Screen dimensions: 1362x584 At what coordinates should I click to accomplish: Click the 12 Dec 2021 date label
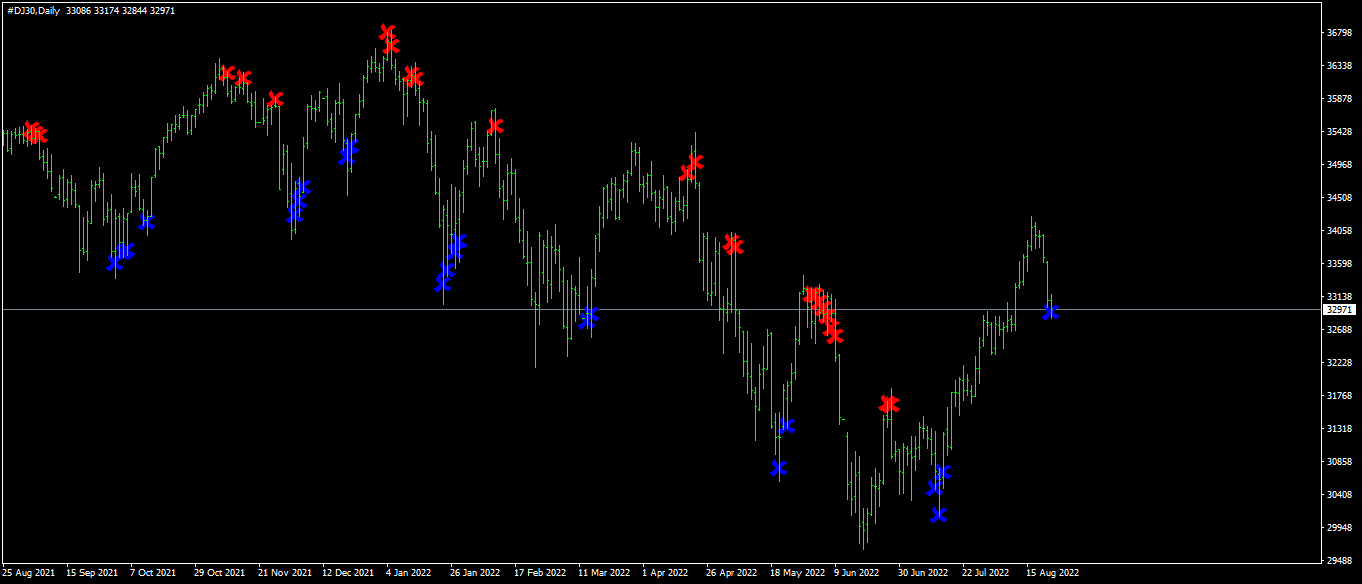click(349, 574)
